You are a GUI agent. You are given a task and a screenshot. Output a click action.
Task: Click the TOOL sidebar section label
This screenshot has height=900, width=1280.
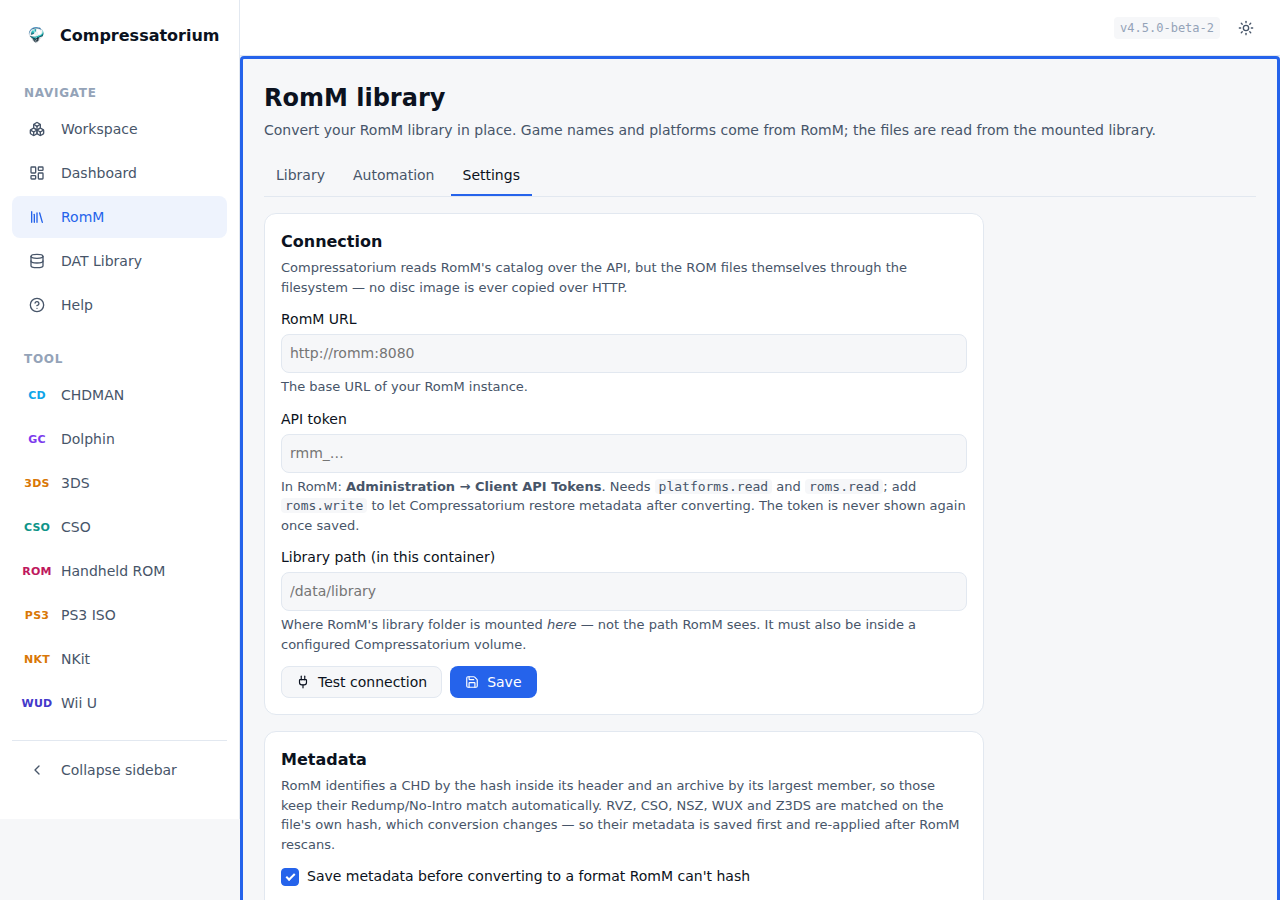pos(43,359)
